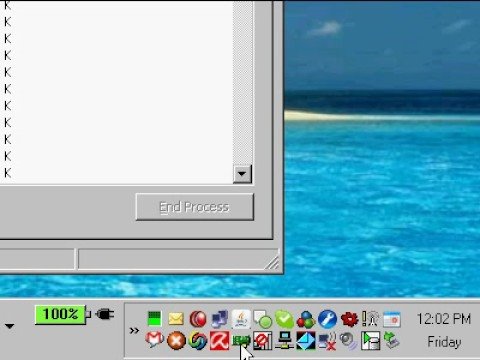
Task: Click the red gear tray icon
Action: click(x=349, y=319)
